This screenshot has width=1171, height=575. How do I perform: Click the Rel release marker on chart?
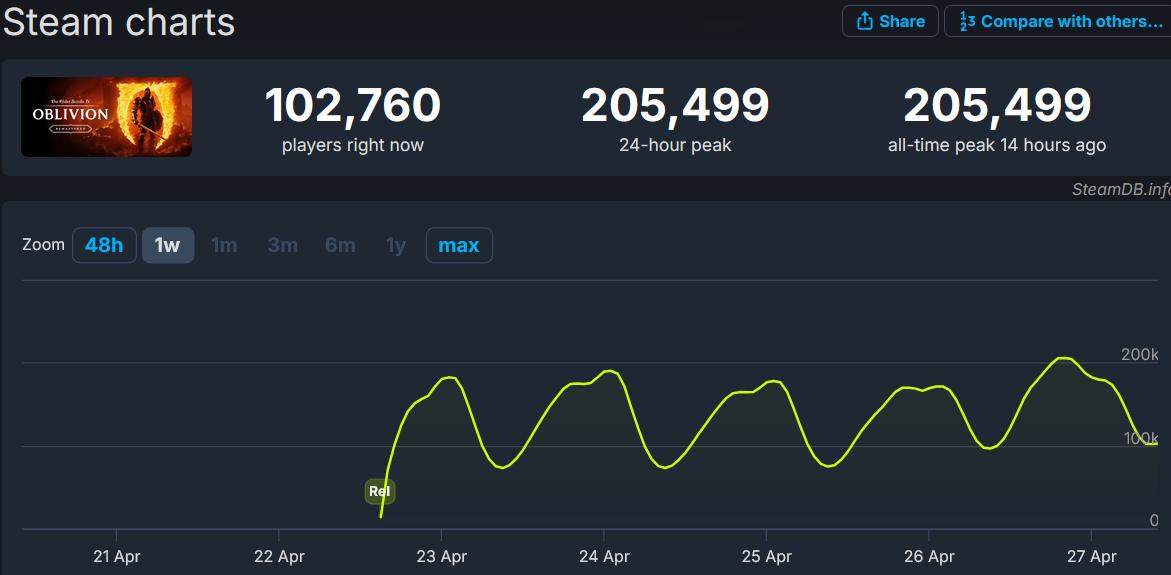(x=380, y=491)
